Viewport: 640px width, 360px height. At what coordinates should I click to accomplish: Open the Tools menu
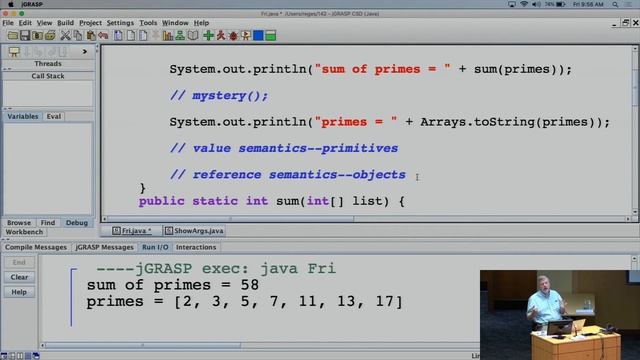148,23
